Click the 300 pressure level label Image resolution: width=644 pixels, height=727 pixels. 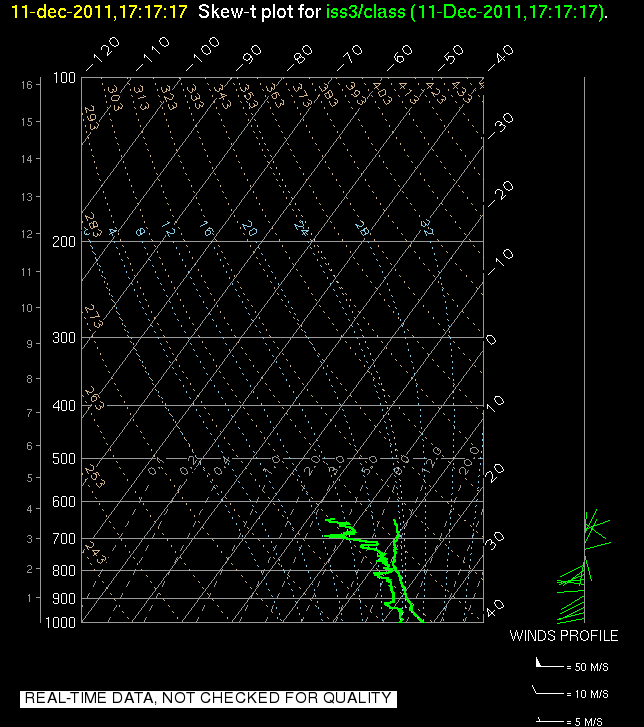64,338
